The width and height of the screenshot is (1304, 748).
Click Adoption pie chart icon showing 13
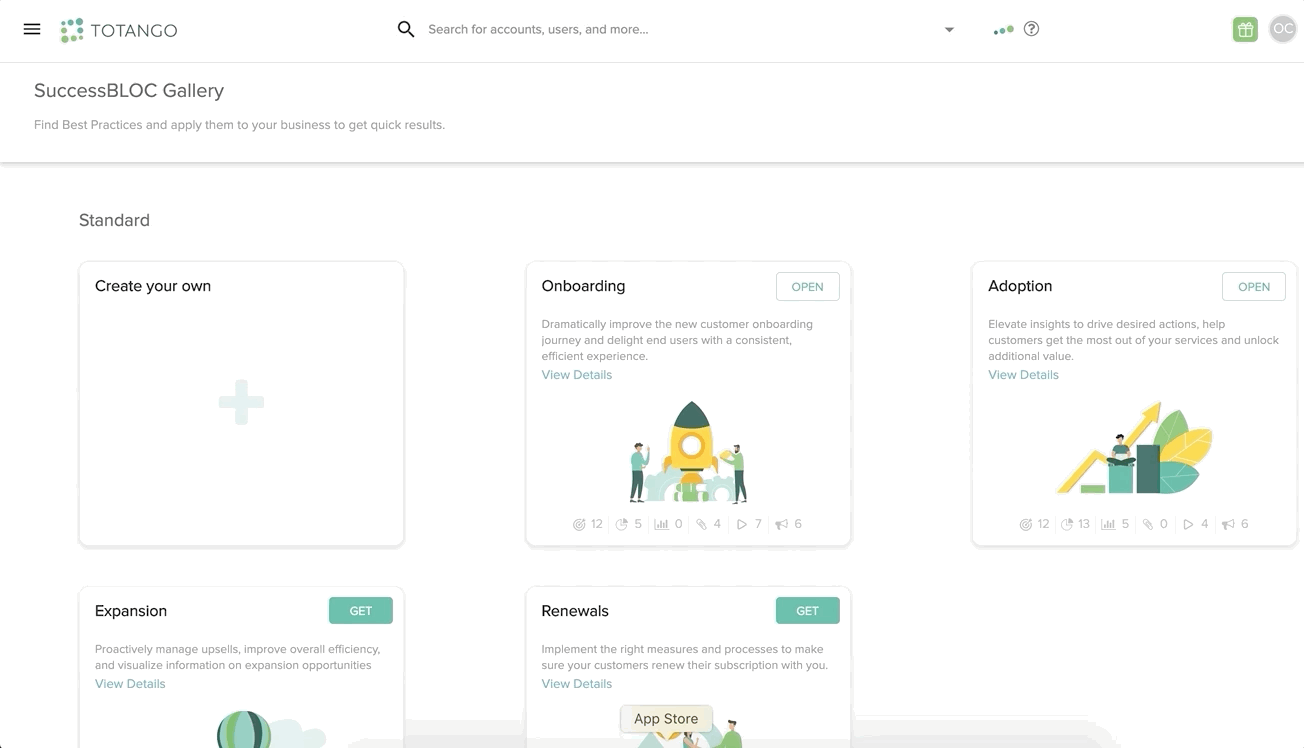pos(1067,524)
